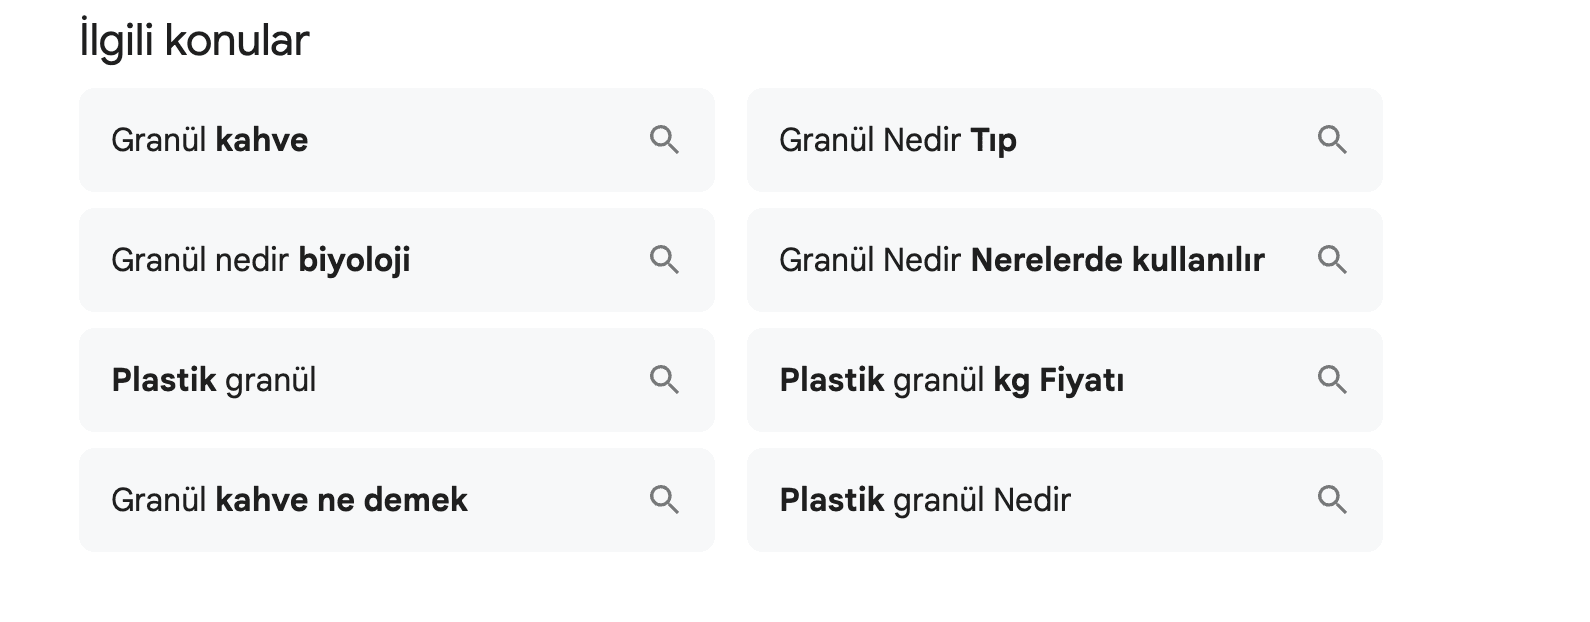The width and height of the screenshot is (1590, 622).
Task: Open the Granül Nedir Tıp suggestion
Action: 898,140
